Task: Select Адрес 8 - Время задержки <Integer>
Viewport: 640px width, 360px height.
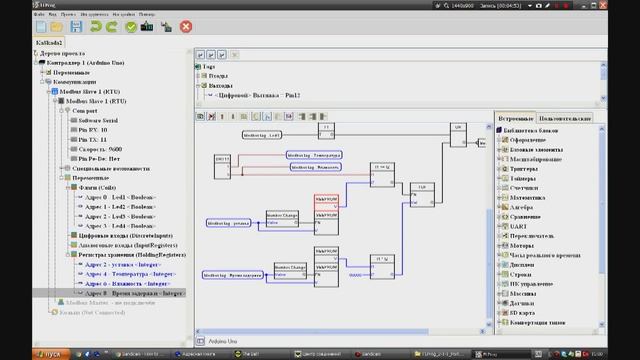Action: pos(134,293)
